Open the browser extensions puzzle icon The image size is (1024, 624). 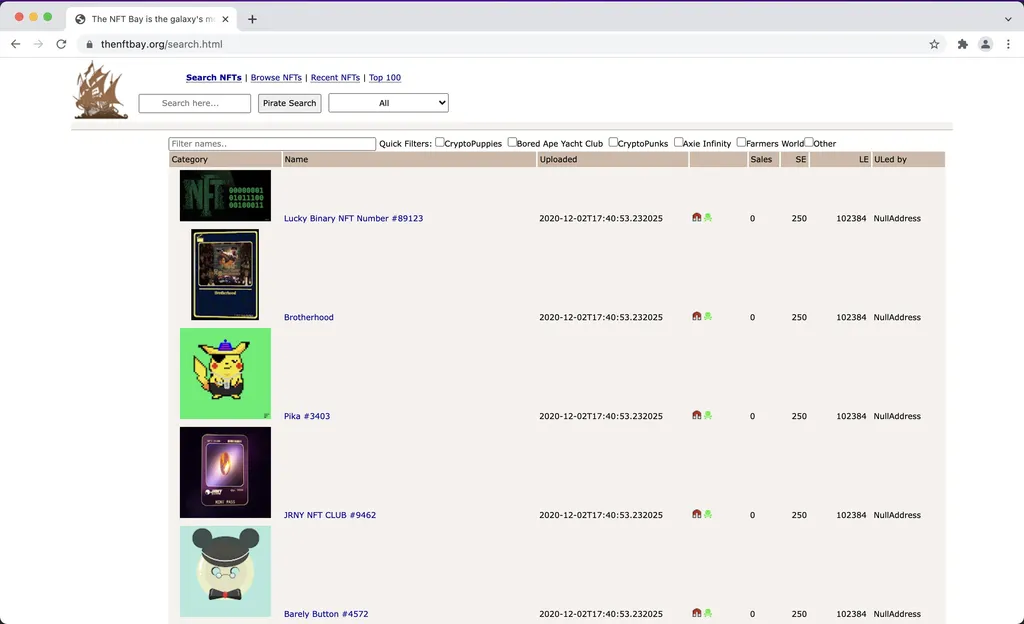coord(962,44)
